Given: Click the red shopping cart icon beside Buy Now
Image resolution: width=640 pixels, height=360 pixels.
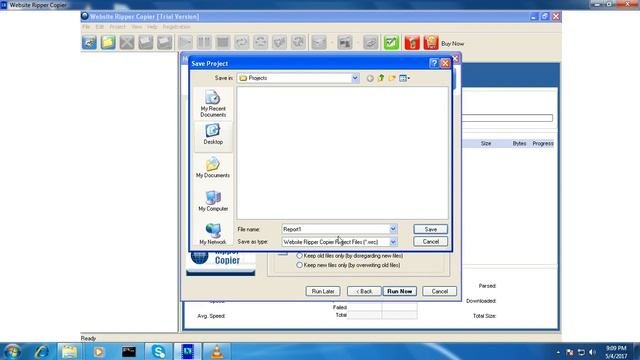Looking at the screenshot, I should pos(431,42).
